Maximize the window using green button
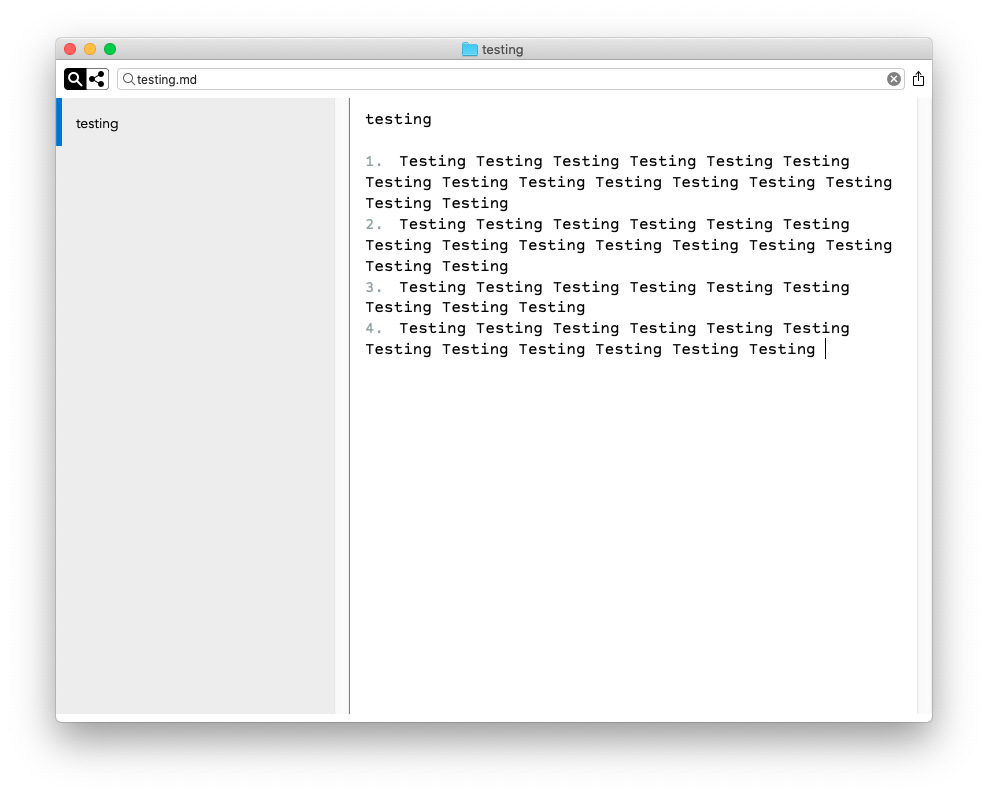 click(110, 49)
